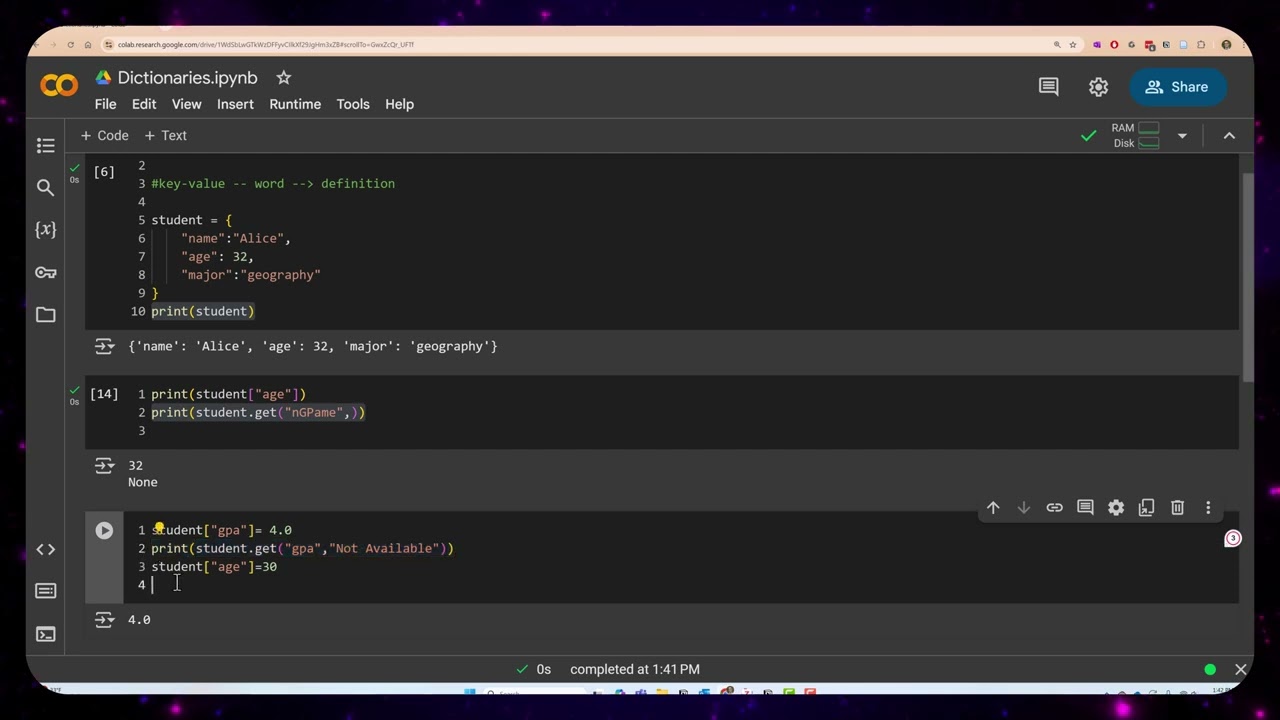Open the Table of contents sidebar panel
This screenshot has width=1280, height=720.
[45, 146]
